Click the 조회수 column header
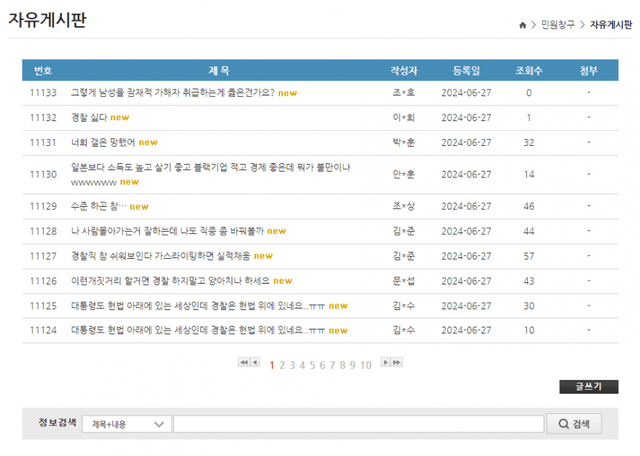The image size is (640, 456). 528,71
